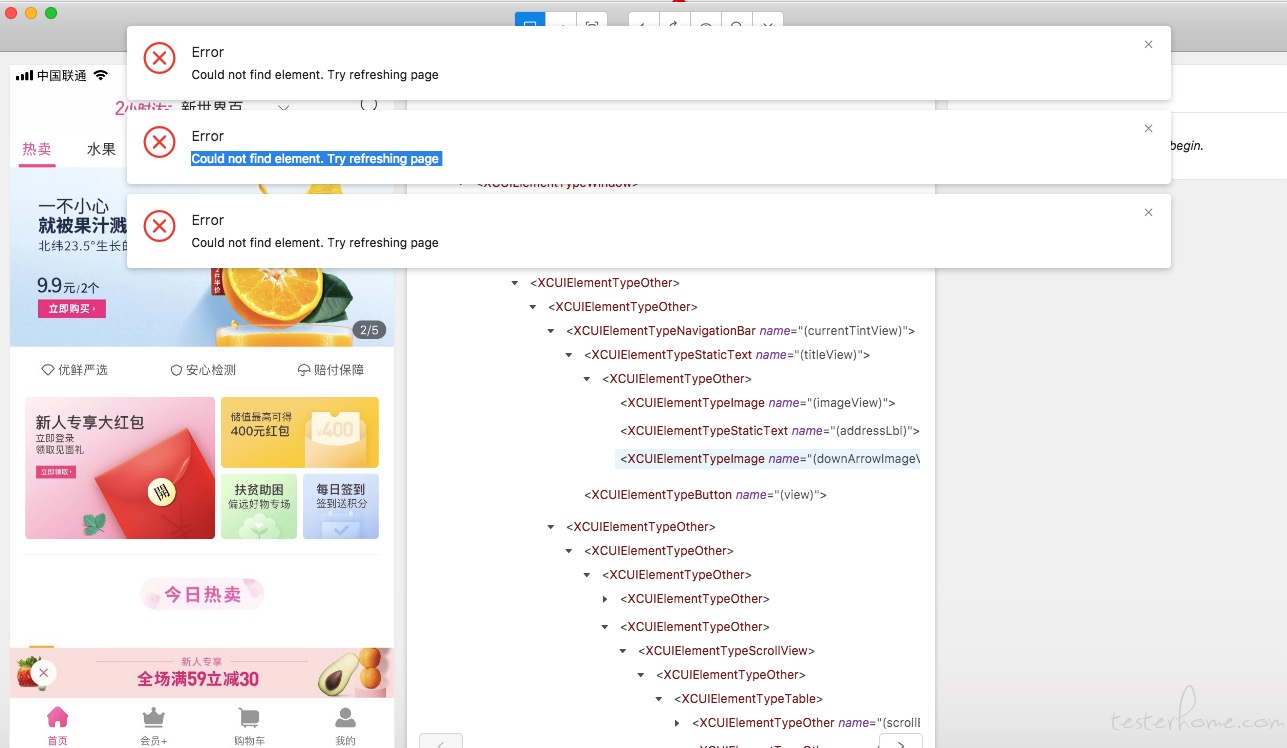Switch to the 水果 category tab
The image size is (1287, 748).
pyautogui.click(x=101, y=149)
